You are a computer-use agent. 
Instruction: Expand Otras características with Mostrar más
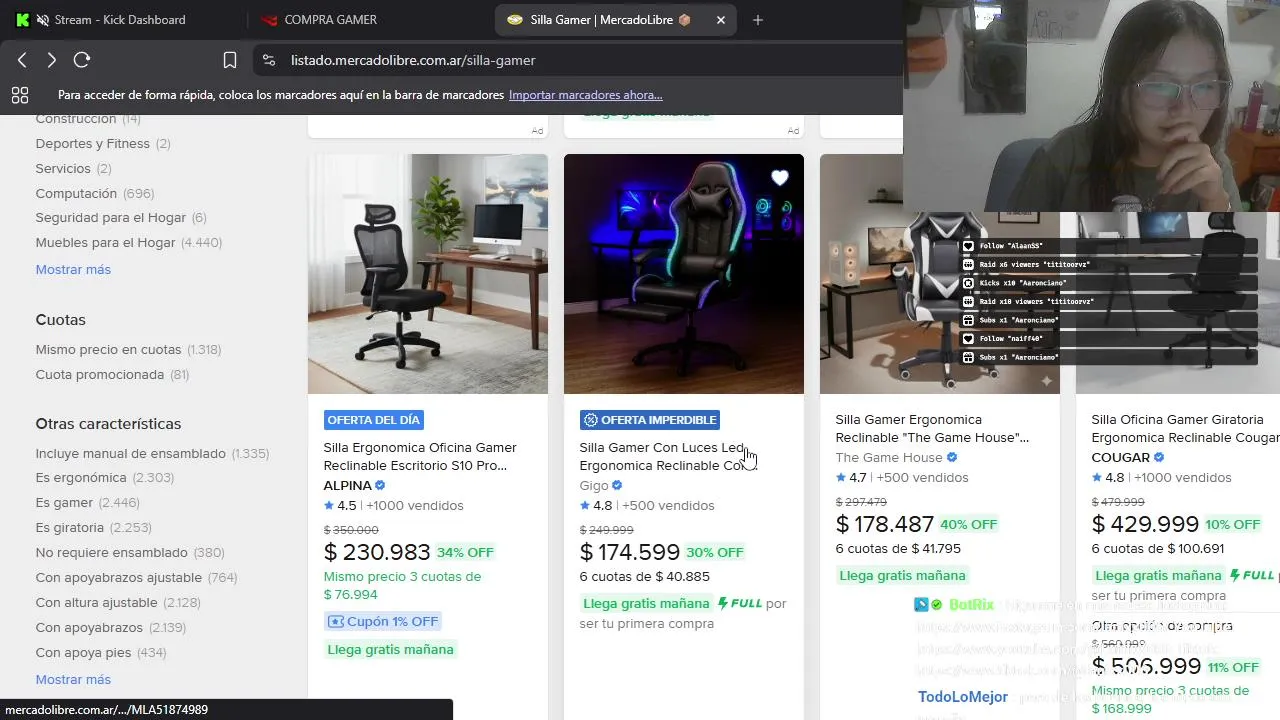point(73,680)
